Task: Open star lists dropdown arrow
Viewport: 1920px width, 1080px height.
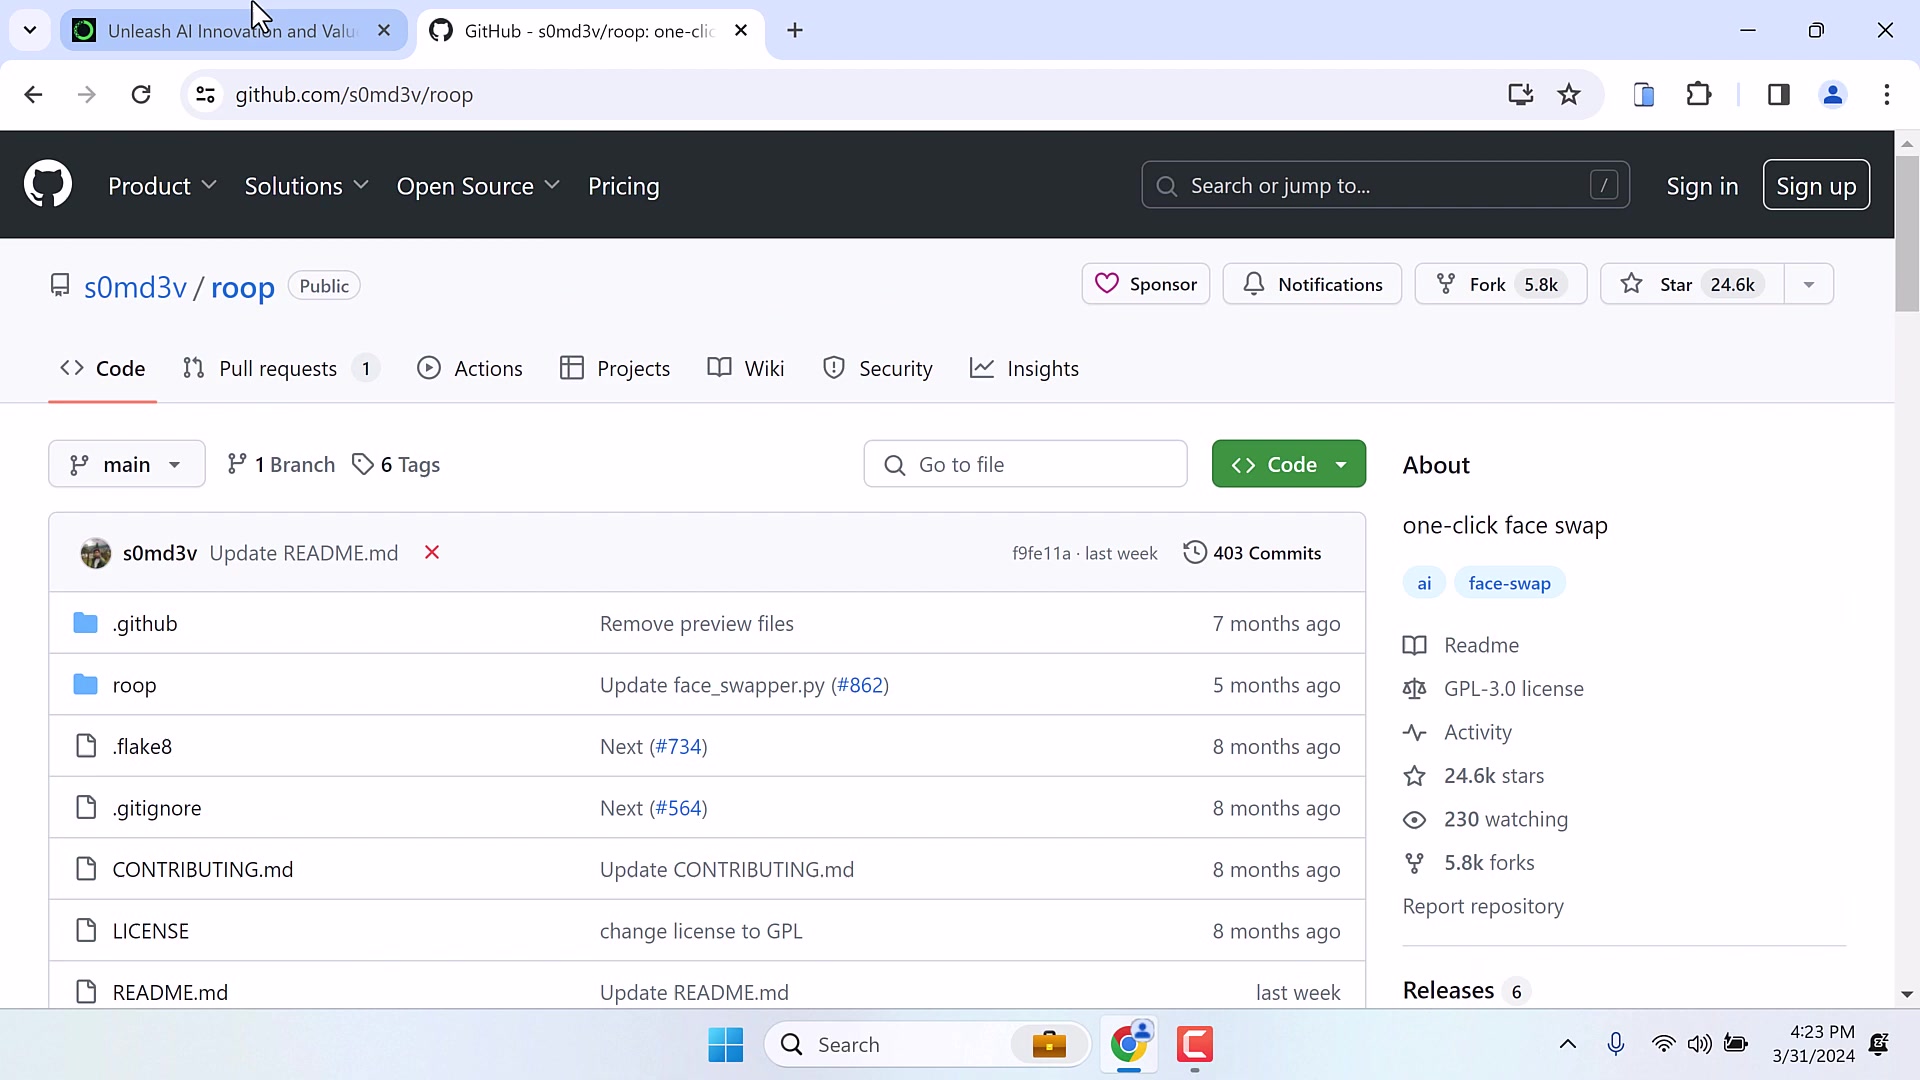Action: pos(1808,285)
